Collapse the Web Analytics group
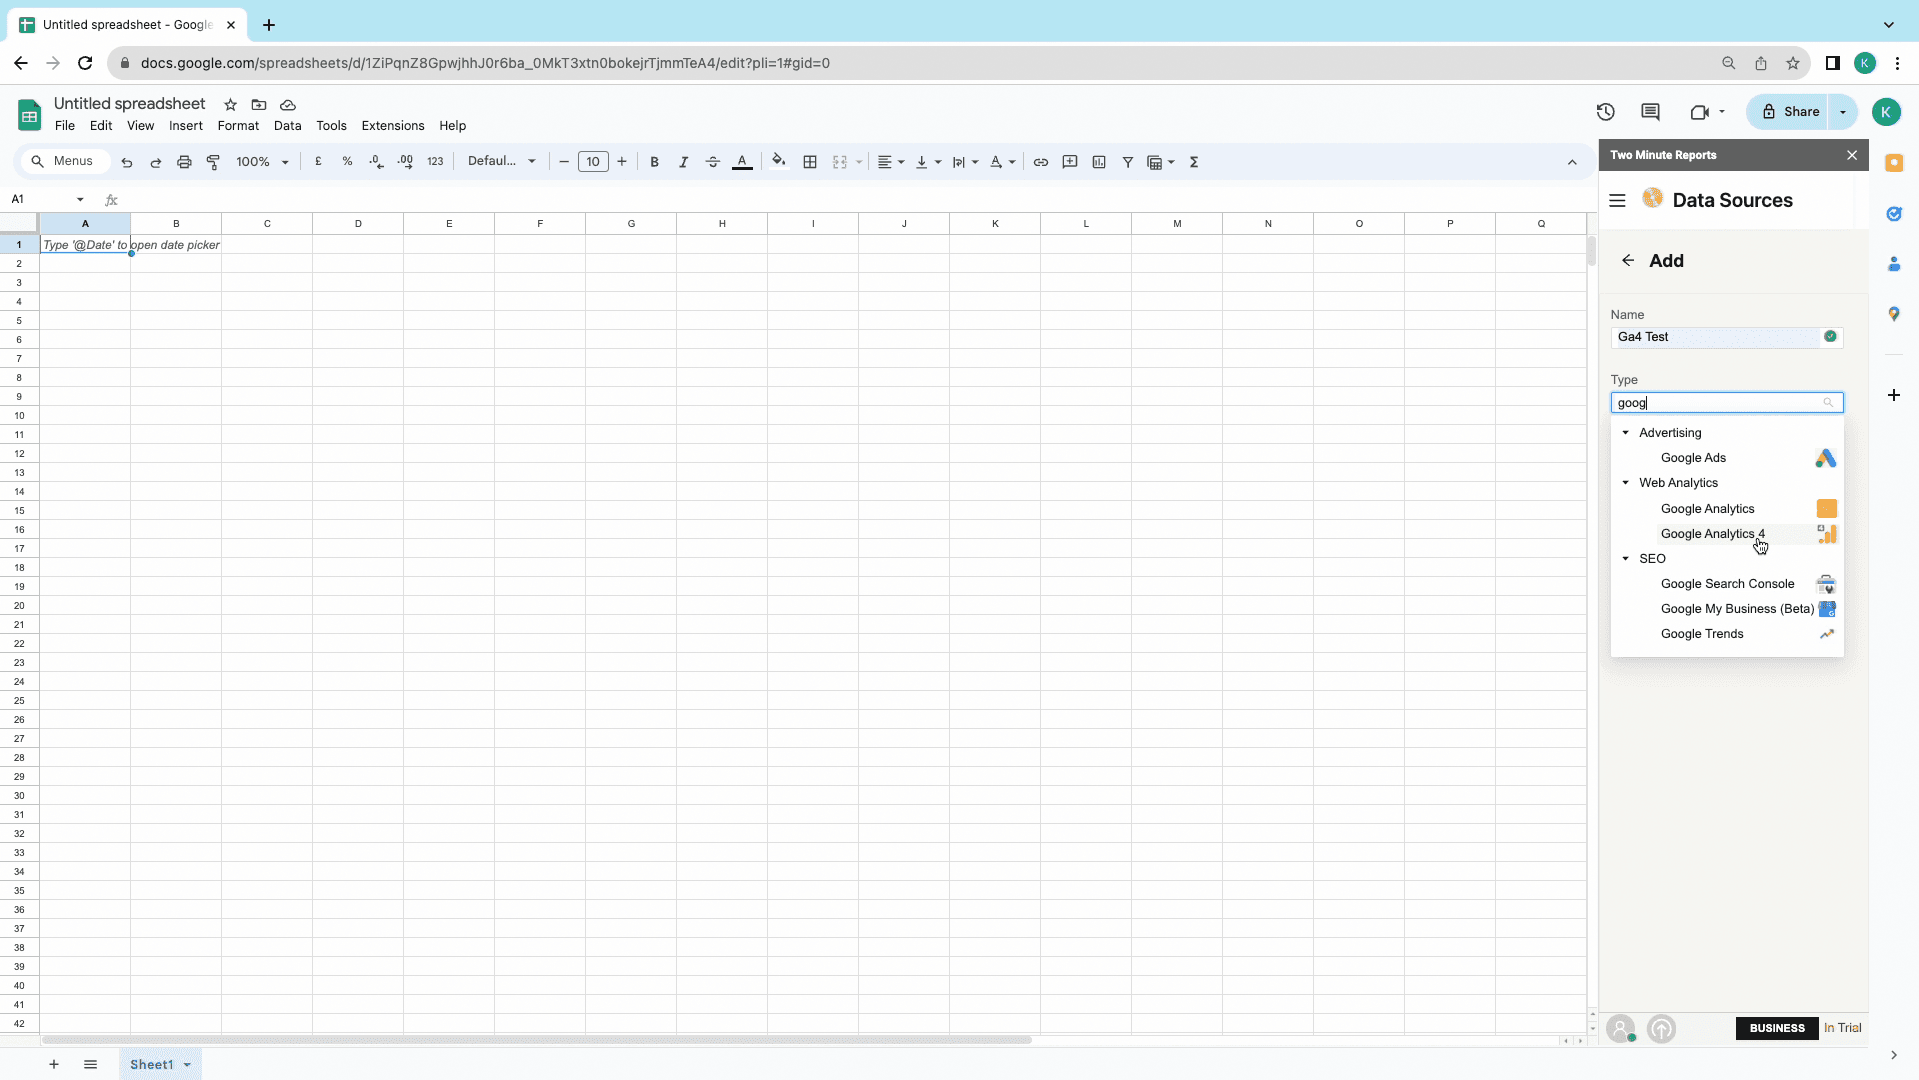Image resolution: width=1919 pixels, height=1080 pixels. pyautogui.click(x=1626, y=483)
